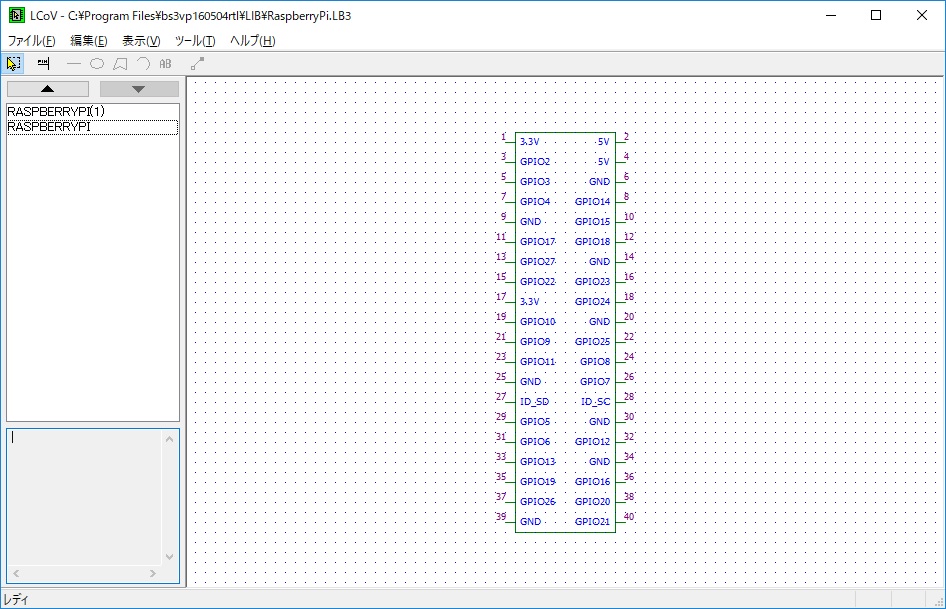Select the AB text tool
This screenshot has width=946, height=609.
coord(165,63)
